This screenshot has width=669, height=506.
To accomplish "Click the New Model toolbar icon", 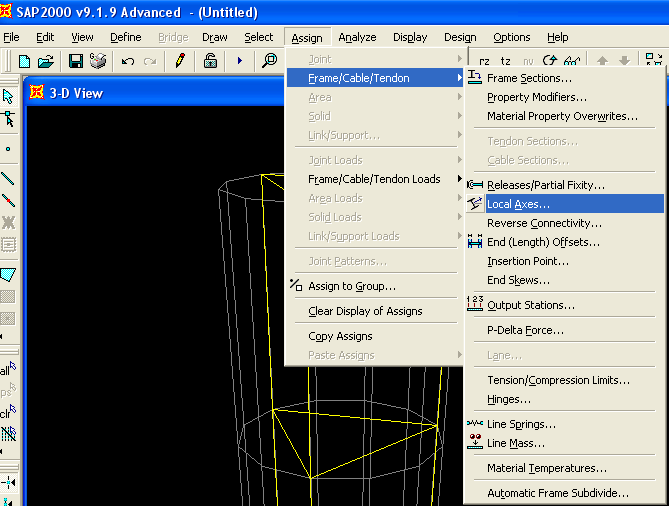I will [x=24, y=61].
